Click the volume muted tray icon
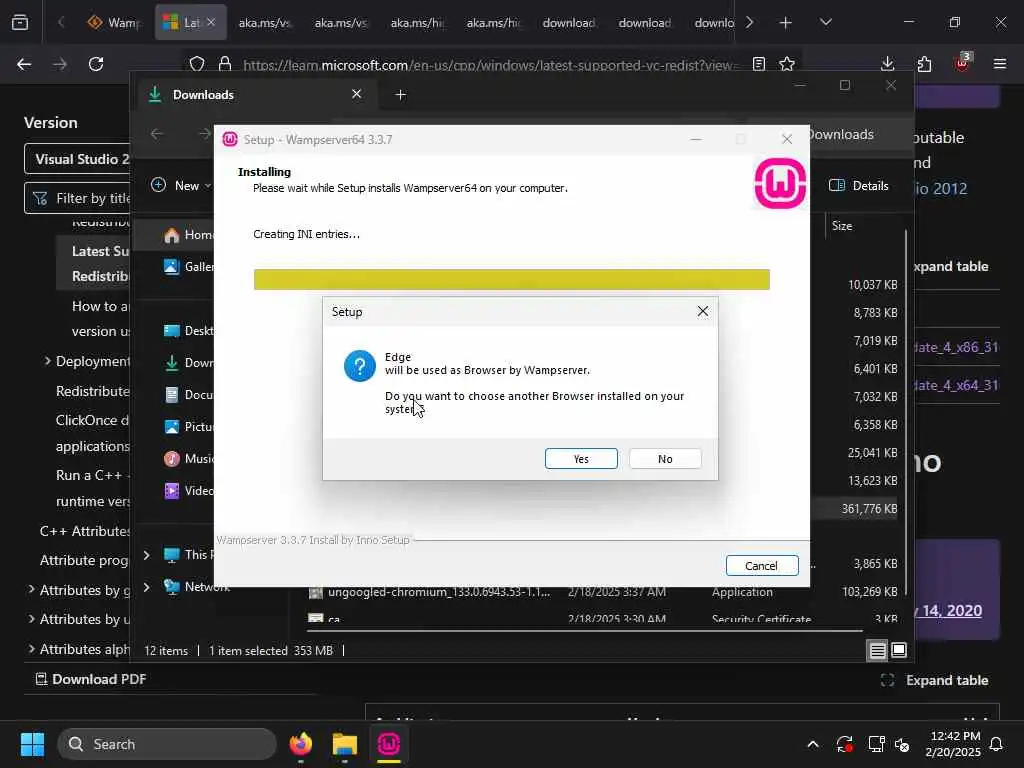Screen dimensions: 1024x768 903,744
